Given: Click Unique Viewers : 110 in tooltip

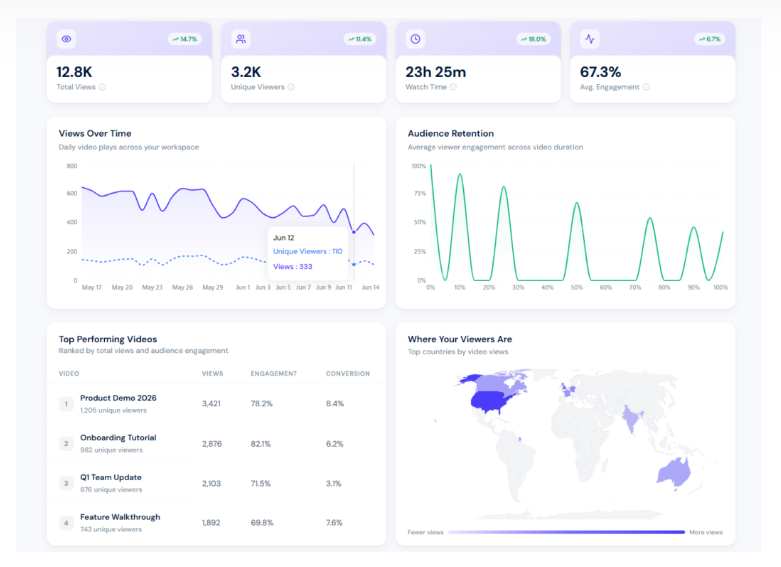Looking at the screenshot, I should pyautogui.click(x=307, y=252).
